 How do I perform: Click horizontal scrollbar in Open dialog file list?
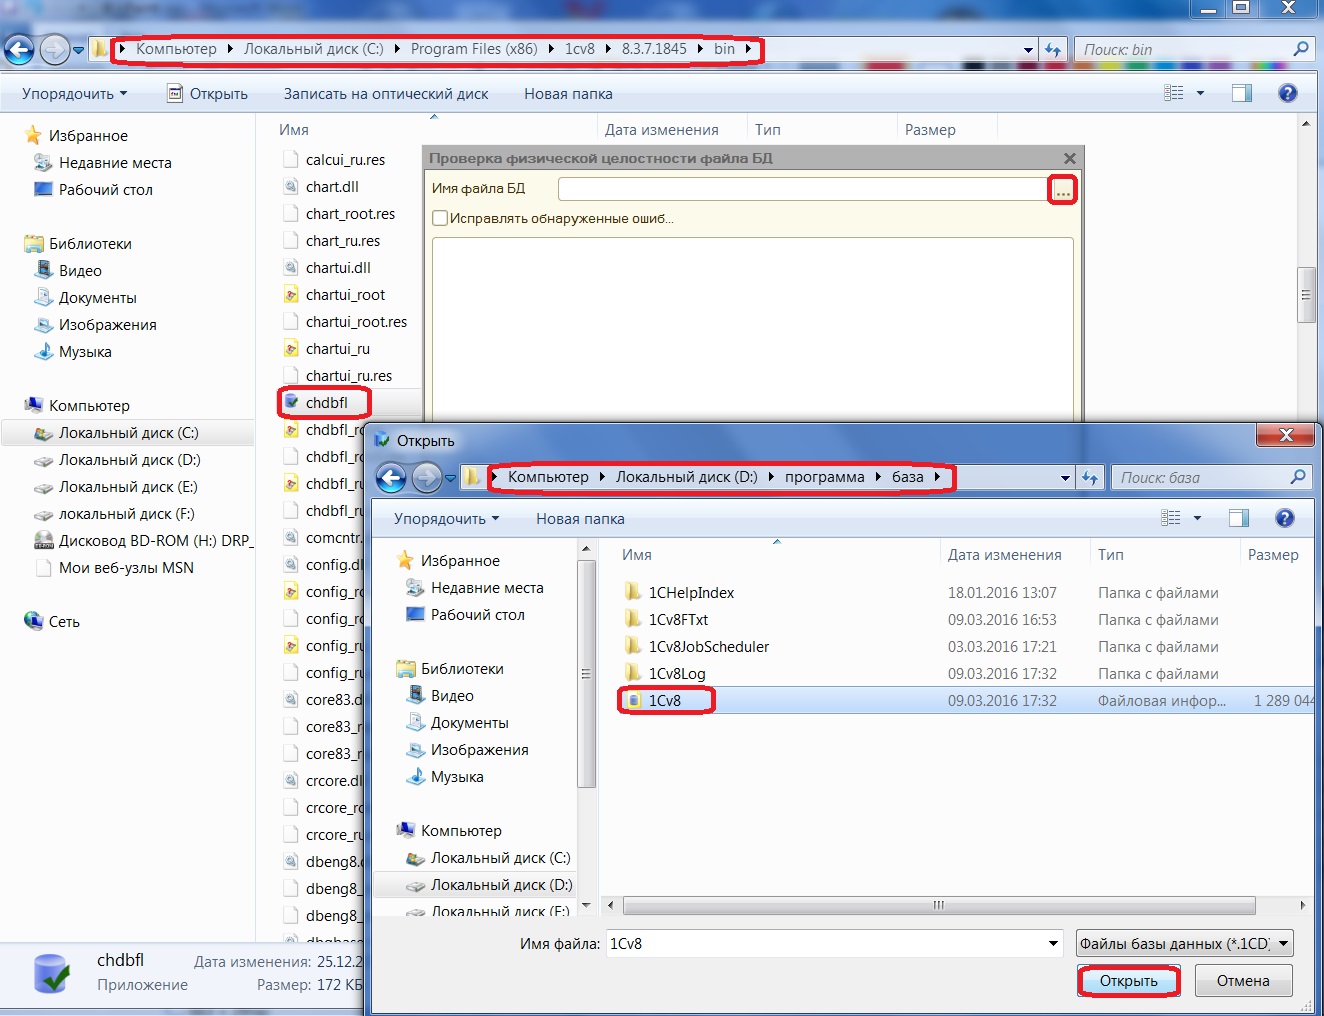click(938, 905)
